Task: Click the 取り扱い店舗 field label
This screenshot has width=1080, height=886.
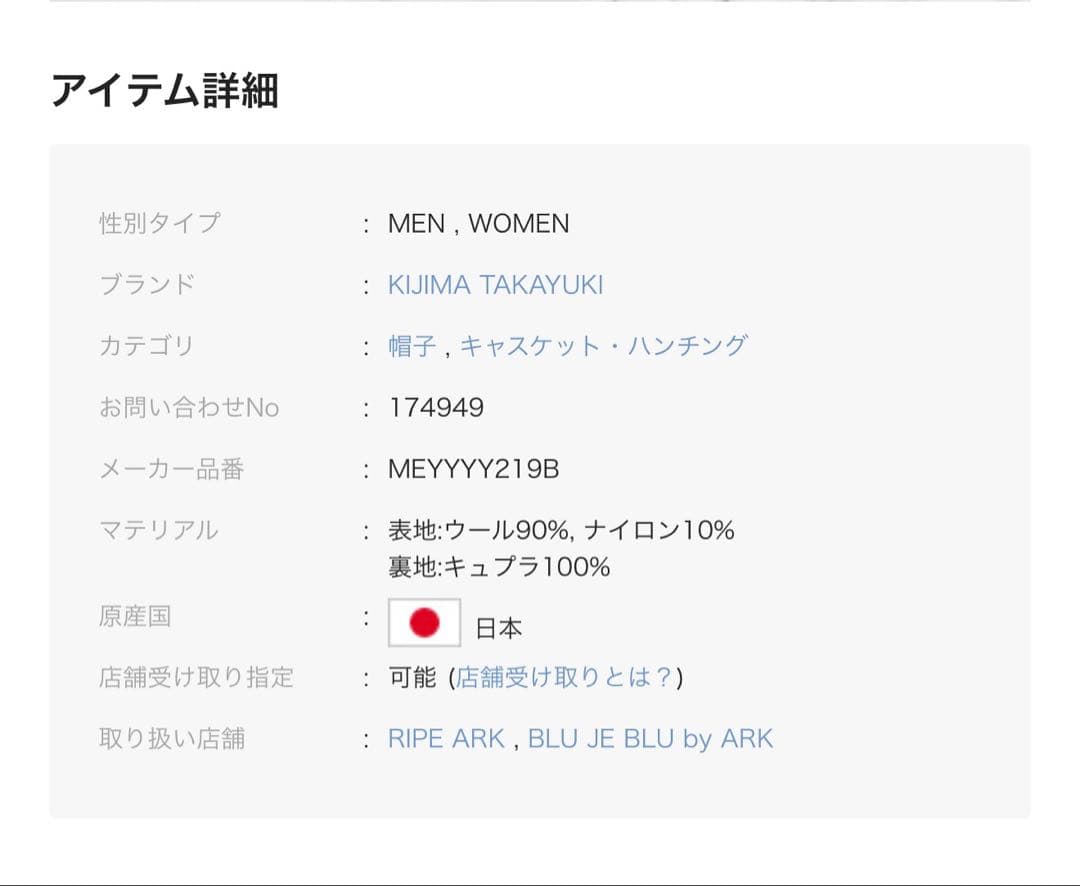Action: 171,739
